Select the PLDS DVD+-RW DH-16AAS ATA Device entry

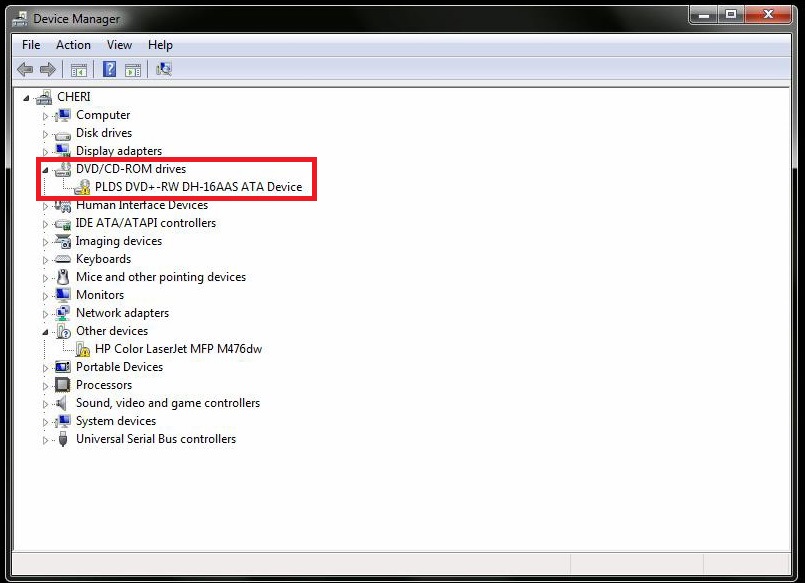pos(199,187)
